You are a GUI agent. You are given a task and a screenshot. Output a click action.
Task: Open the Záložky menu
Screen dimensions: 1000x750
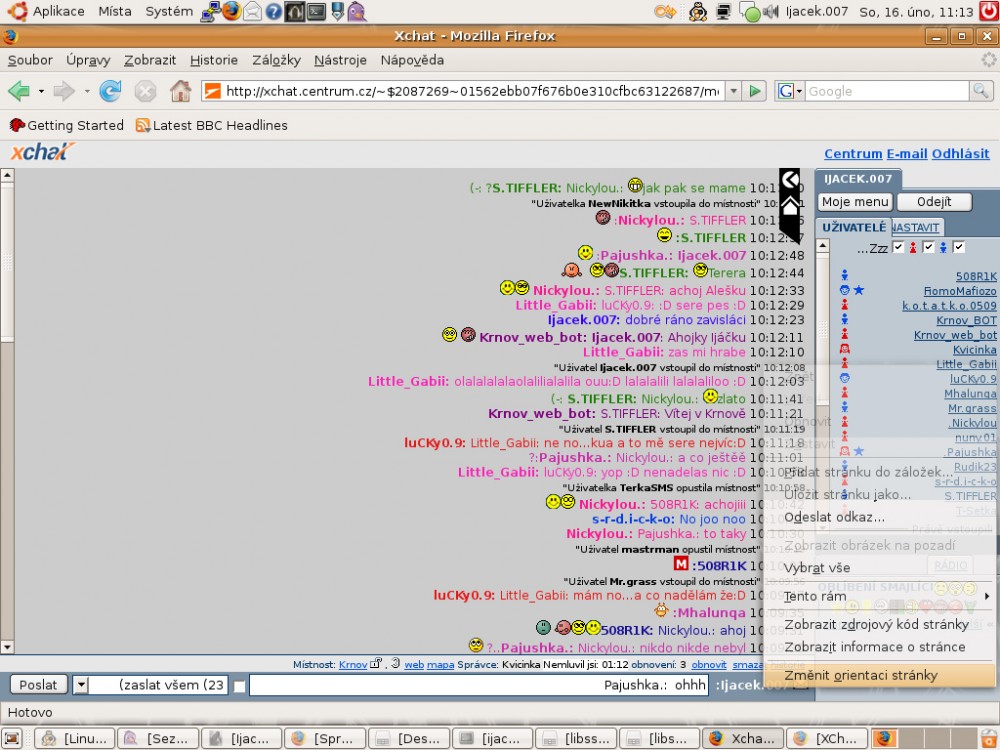pyautogui.click(x=276, y=60)
